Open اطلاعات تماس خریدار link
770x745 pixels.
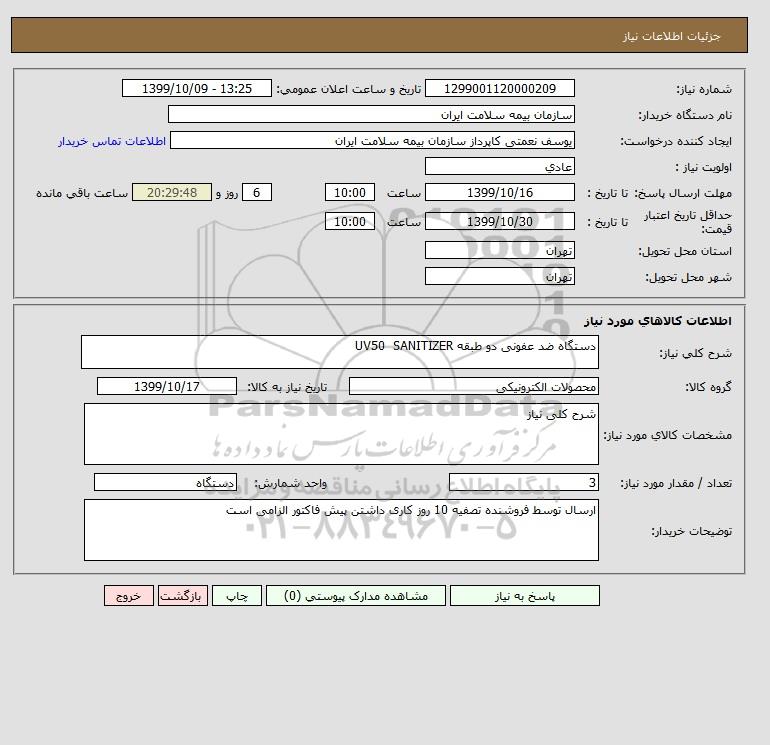[112, 141]
